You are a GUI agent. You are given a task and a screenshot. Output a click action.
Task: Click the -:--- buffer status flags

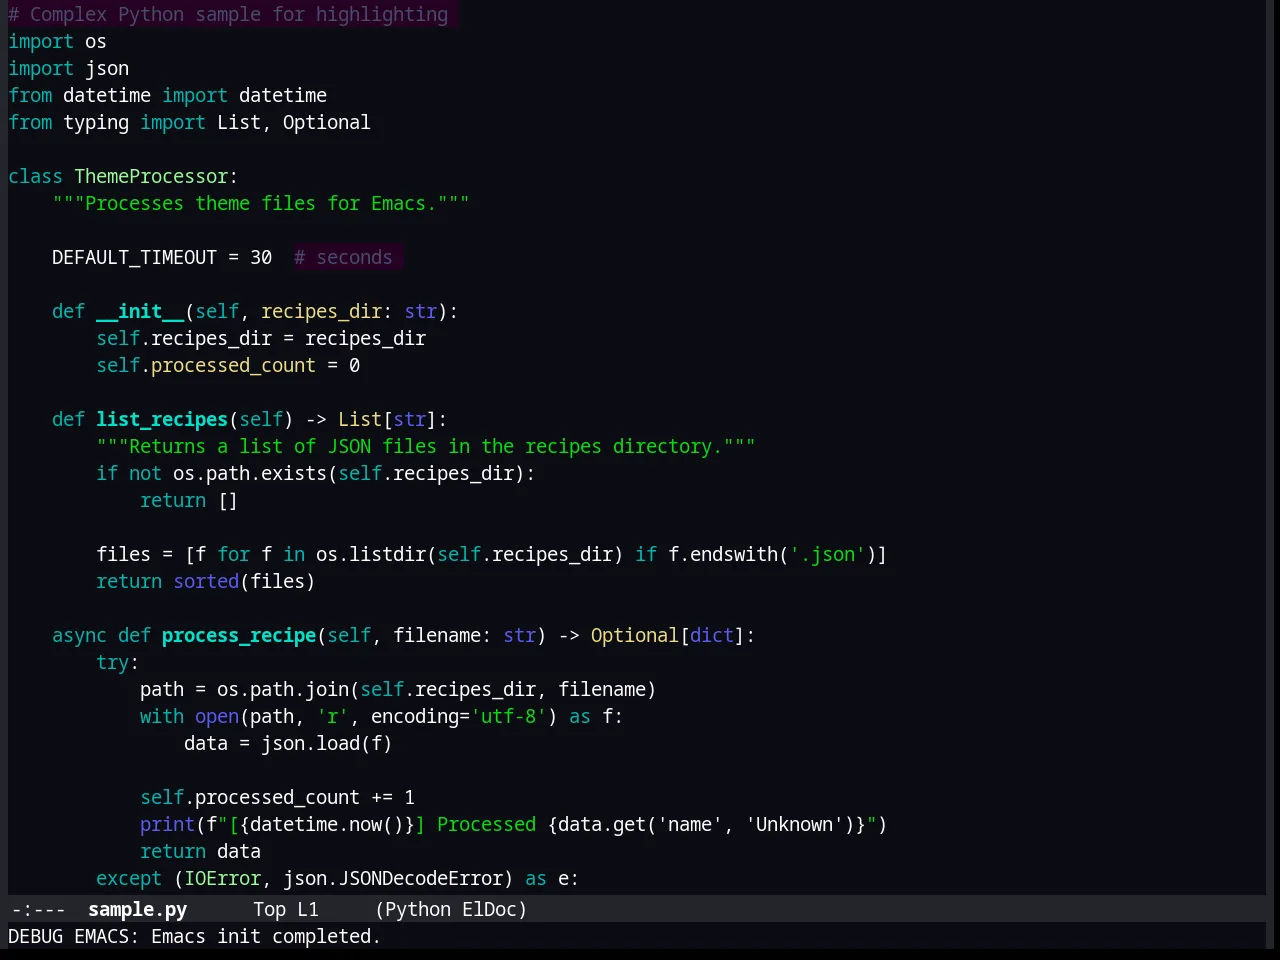point(38,909)
